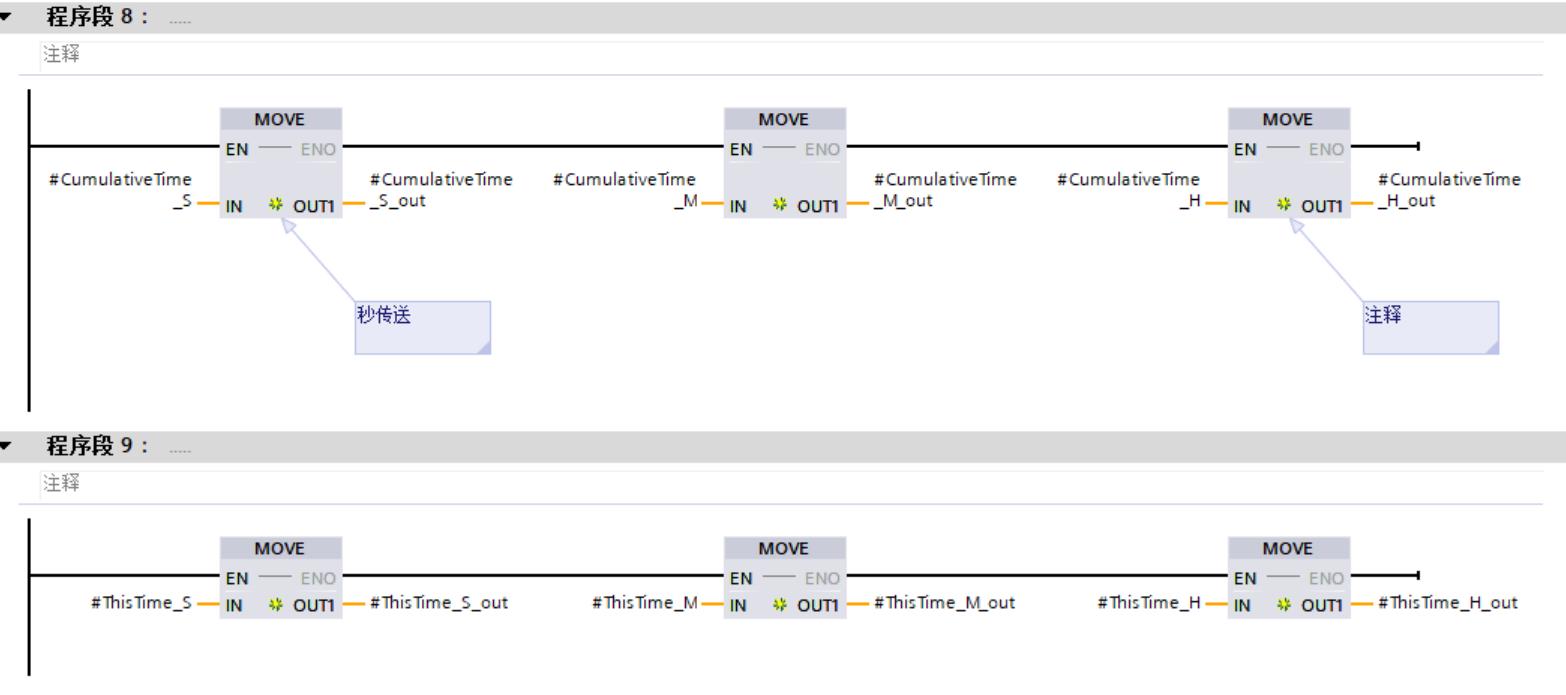Collapse 程序段 8 using its triangle
This screenshot has height=695, width=1566.
click(9, 17)
